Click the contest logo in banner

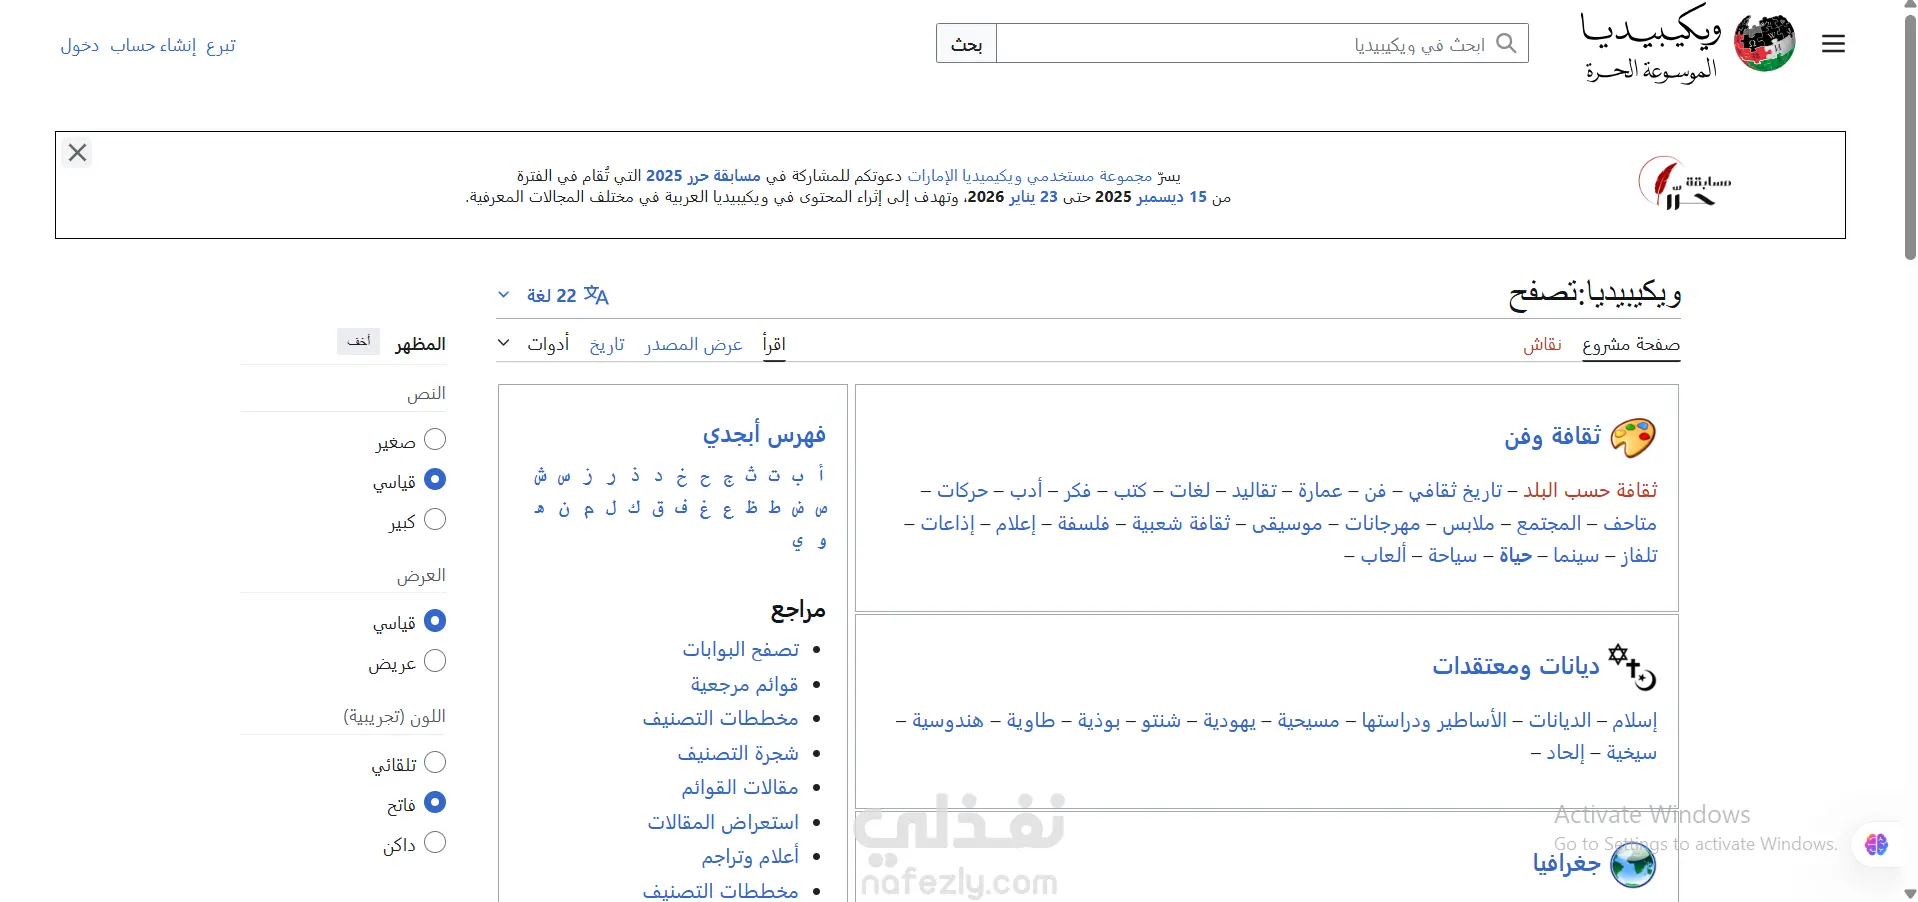[1684, 184]
